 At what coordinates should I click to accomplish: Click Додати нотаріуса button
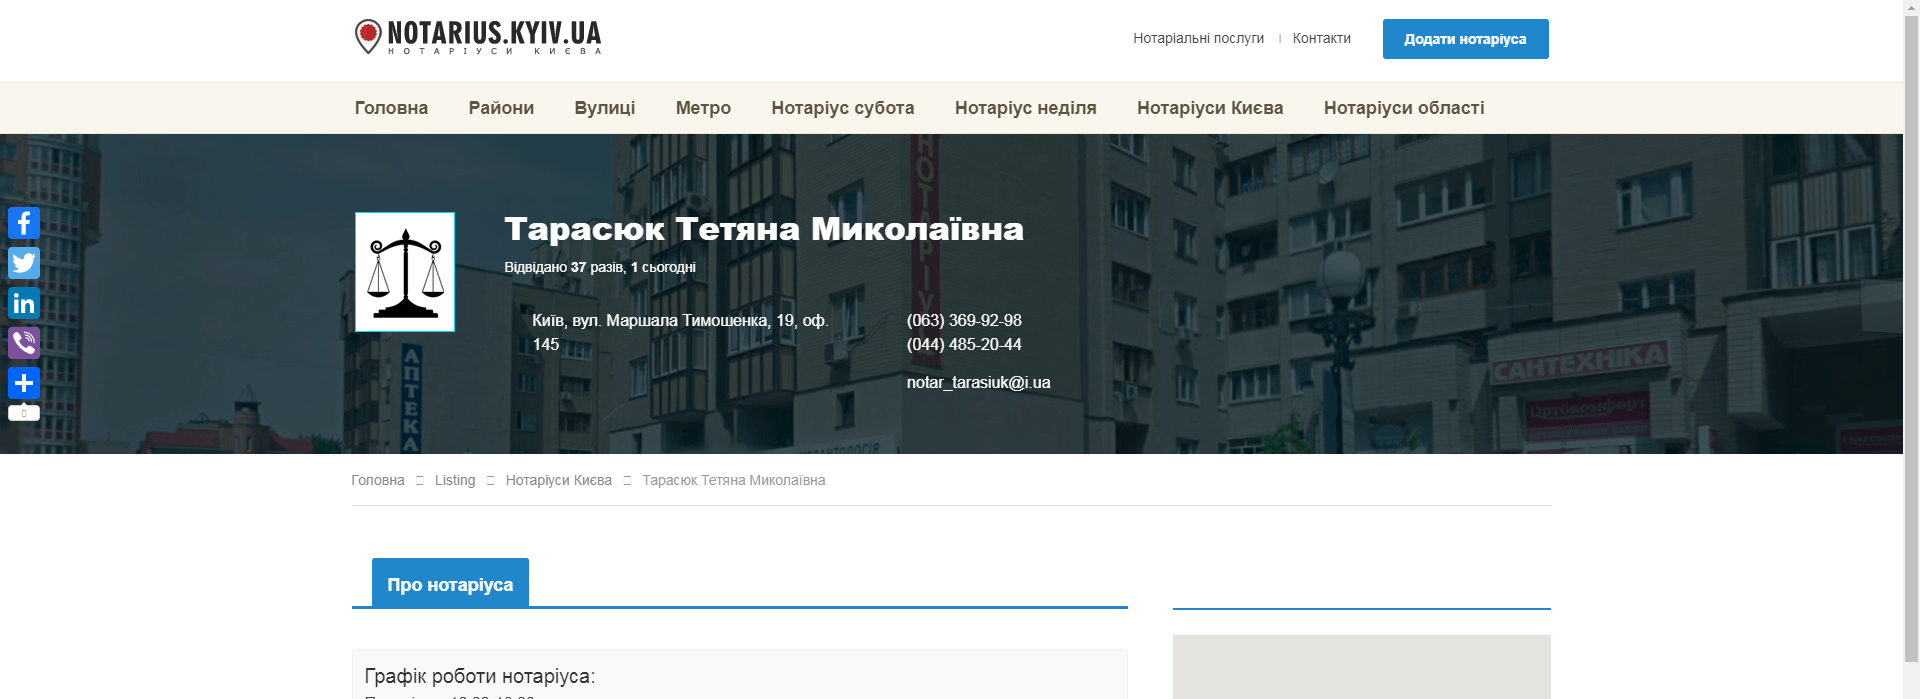[x=1465, y=39]
